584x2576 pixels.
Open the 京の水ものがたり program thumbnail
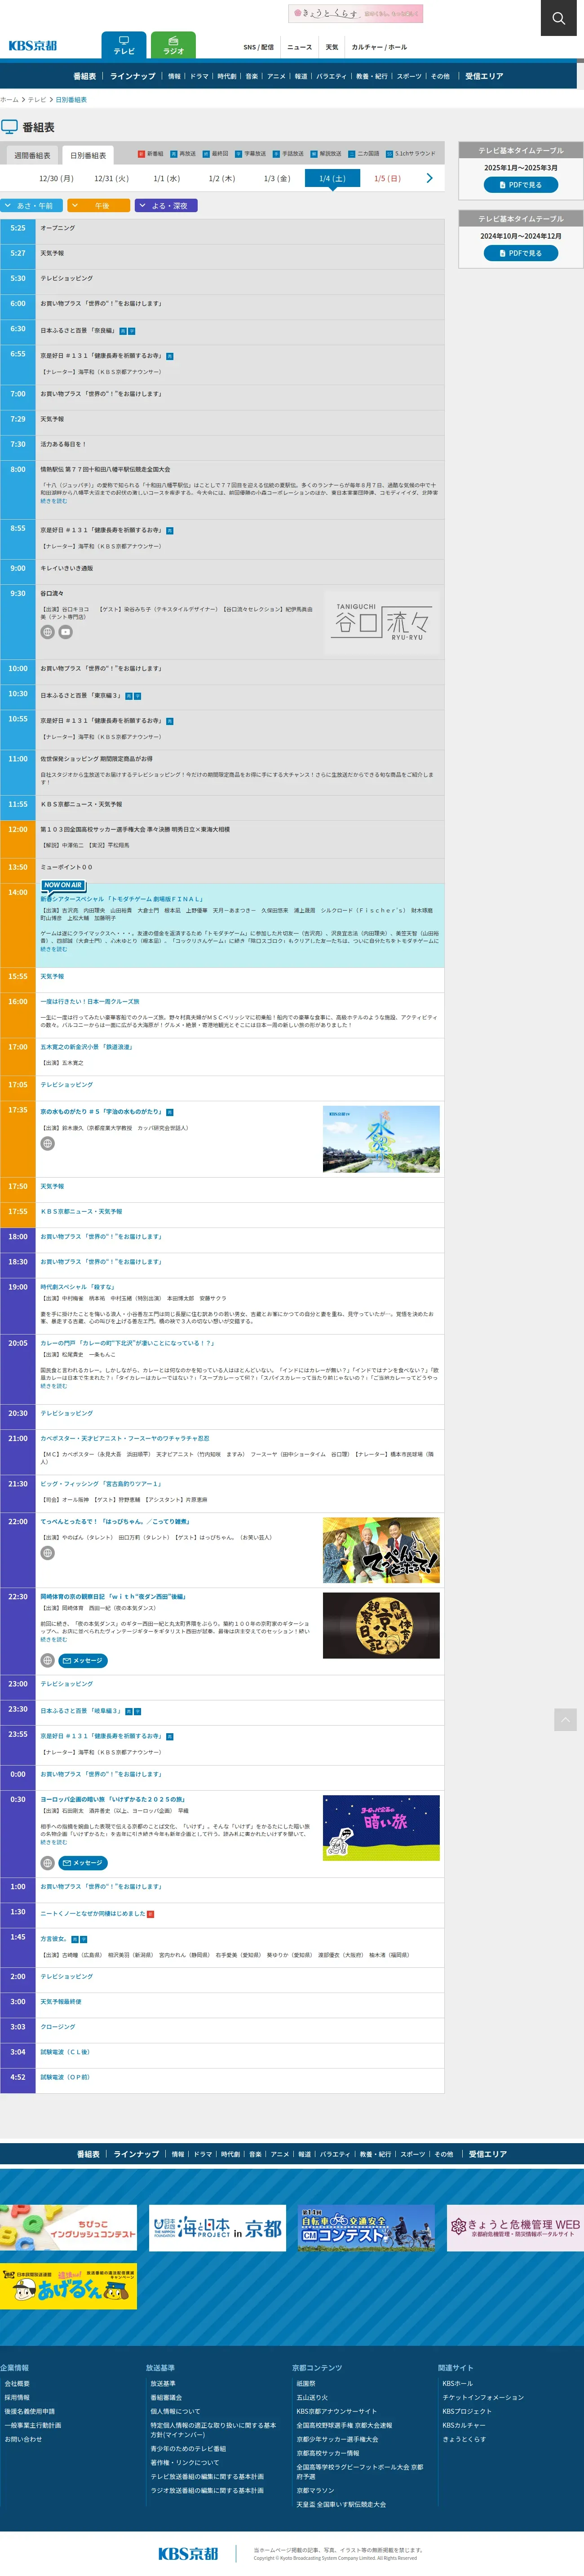(381, 1139)
